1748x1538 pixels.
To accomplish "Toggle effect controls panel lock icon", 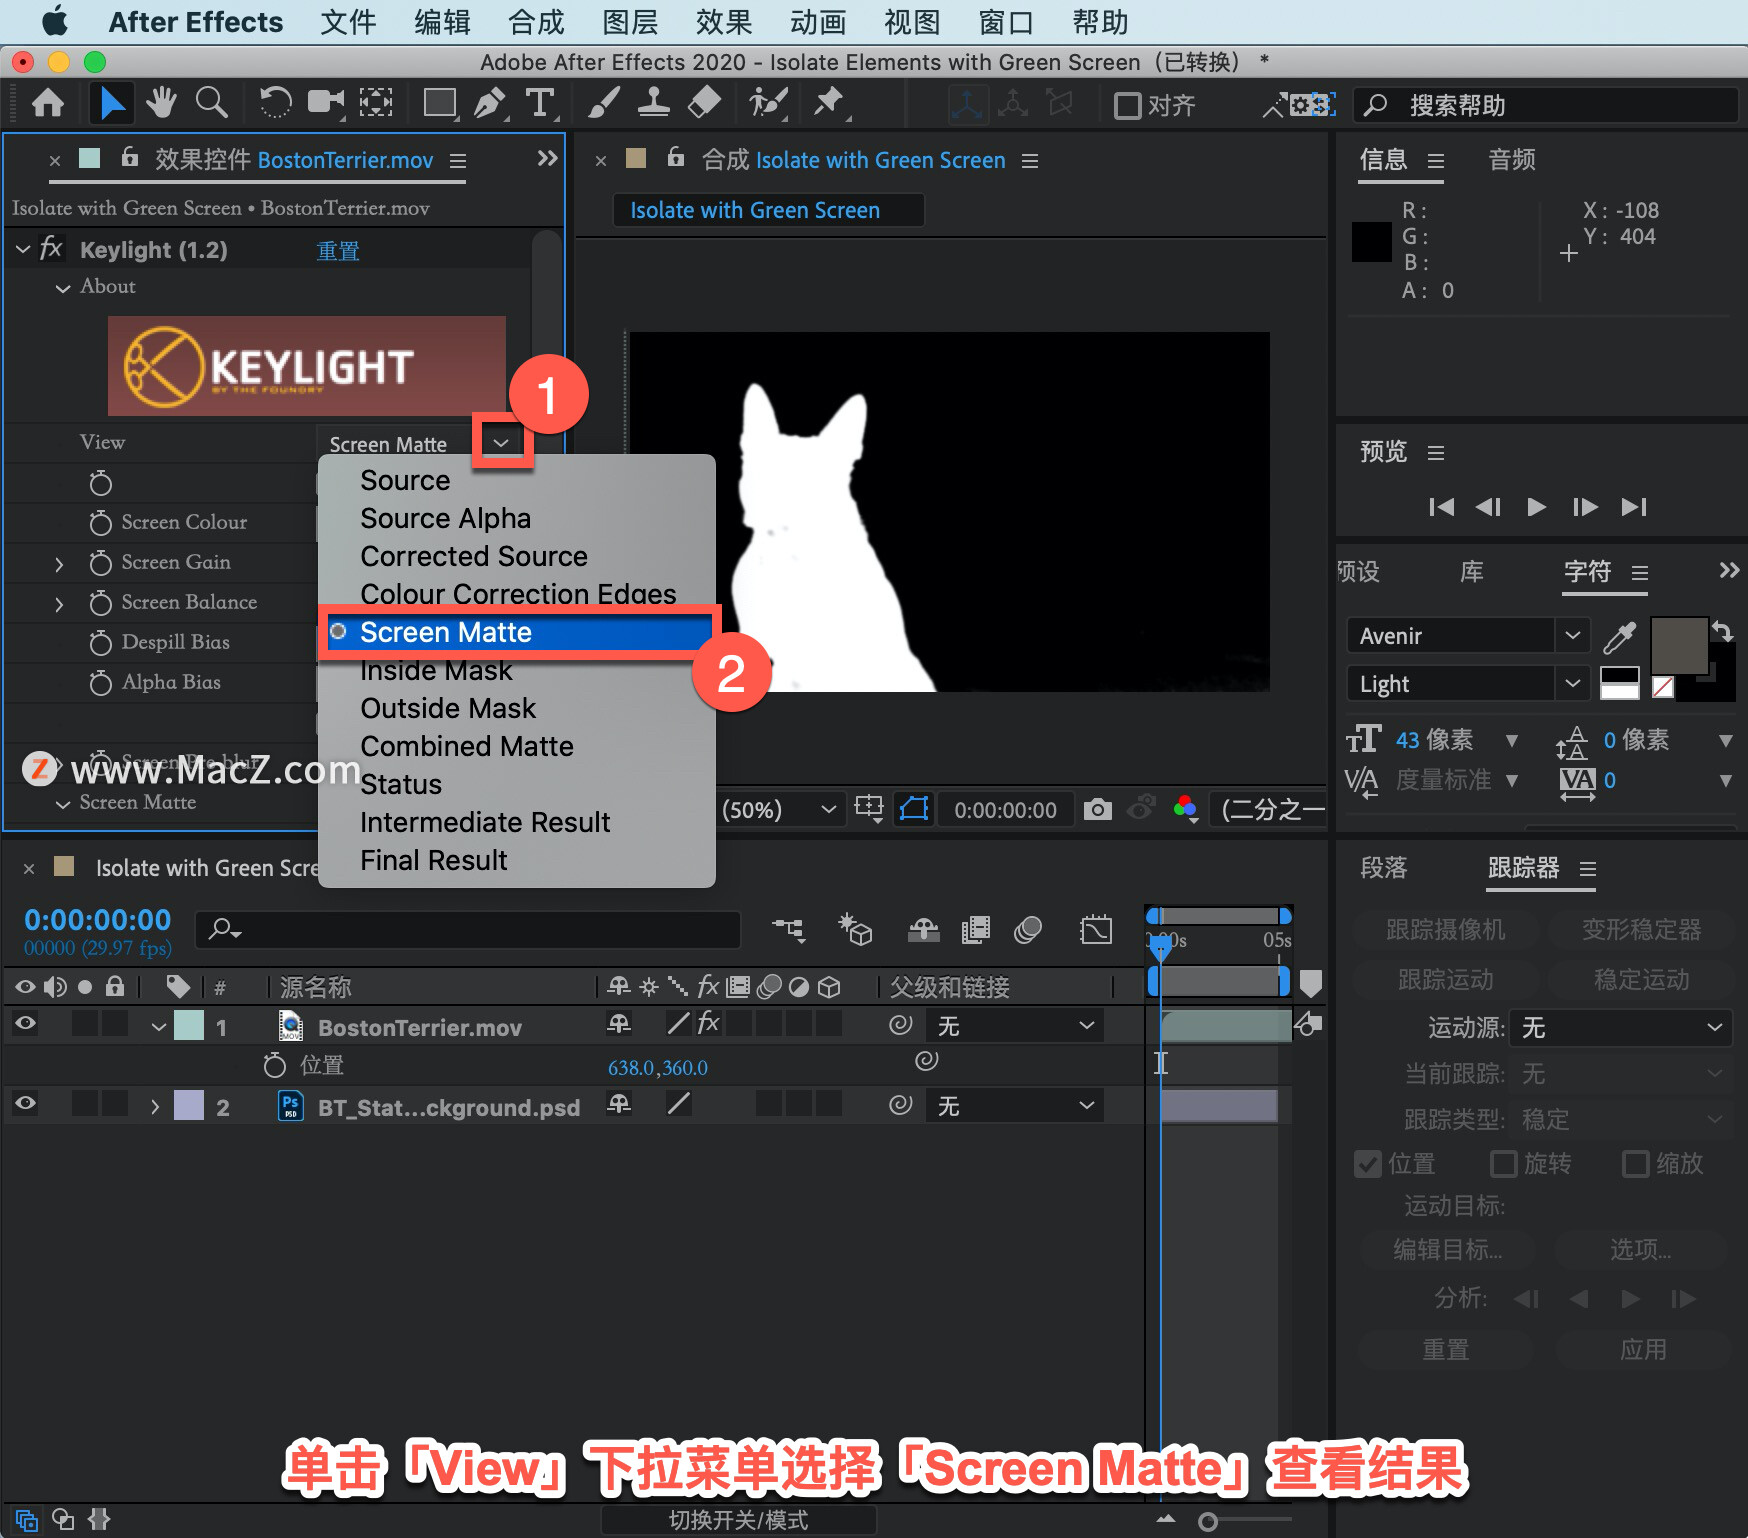I will pyautogui.click(x=130, y=157).
